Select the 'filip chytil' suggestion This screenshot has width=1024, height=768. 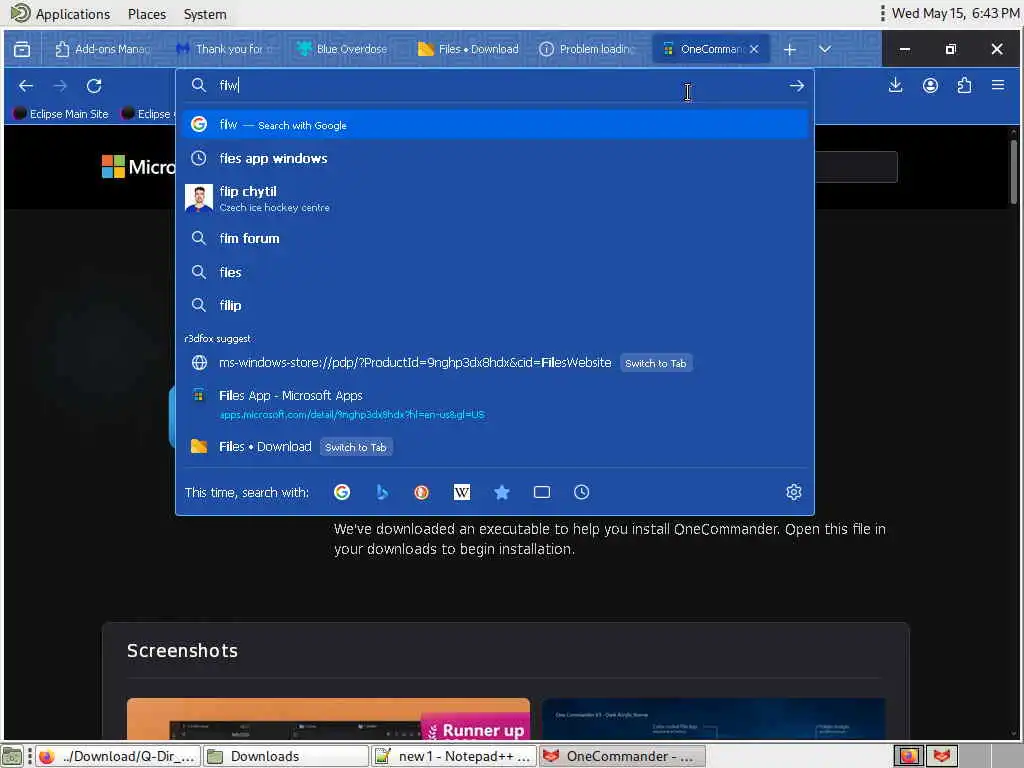[495, 199]
